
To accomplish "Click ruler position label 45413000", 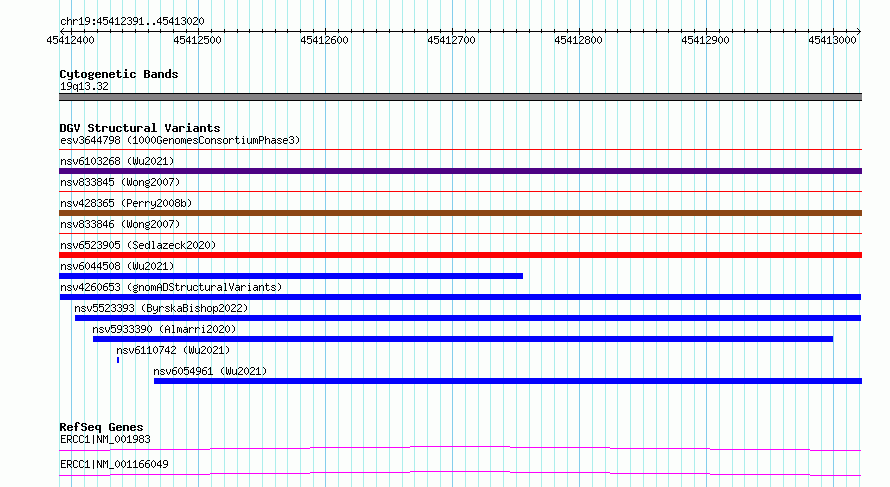I will coord(832,40).
